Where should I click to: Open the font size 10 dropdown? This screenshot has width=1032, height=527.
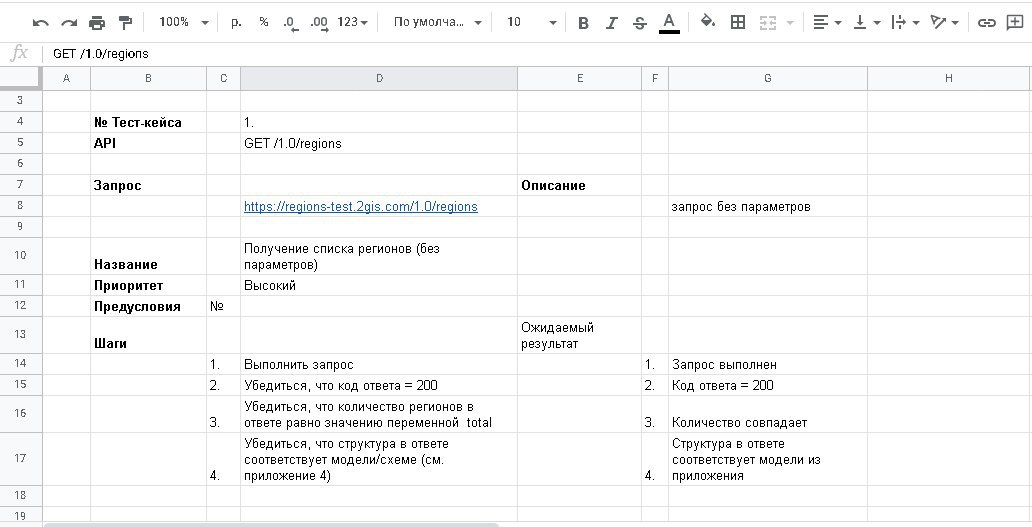click(x=531, y=22)
